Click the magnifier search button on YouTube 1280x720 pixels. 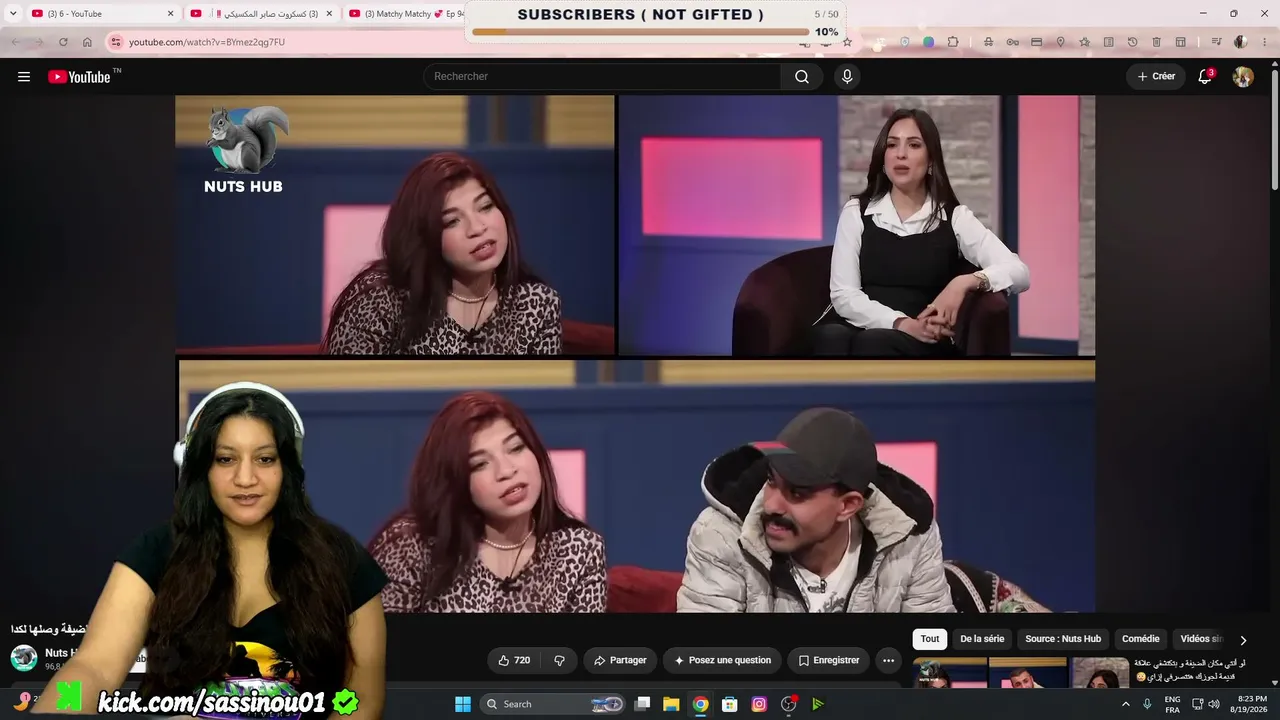pyautogui.click(x=802, y=77)
